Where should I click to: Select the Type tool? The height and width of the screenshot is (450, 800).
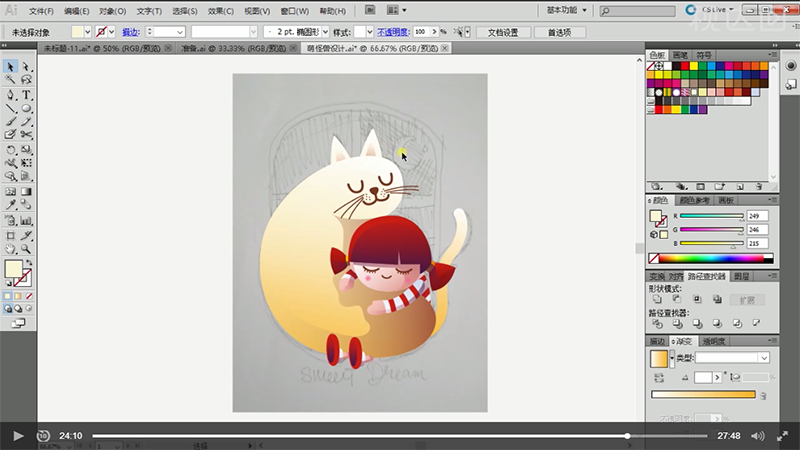pyautogui.click(x=26, y=95)
